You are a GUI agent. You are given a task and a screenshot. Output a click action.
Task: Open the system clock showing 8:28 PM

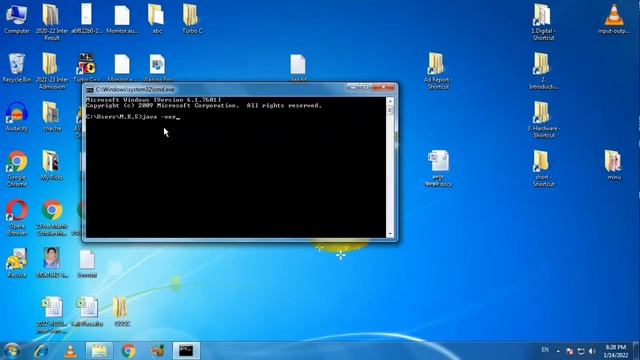tap(616, 351)
